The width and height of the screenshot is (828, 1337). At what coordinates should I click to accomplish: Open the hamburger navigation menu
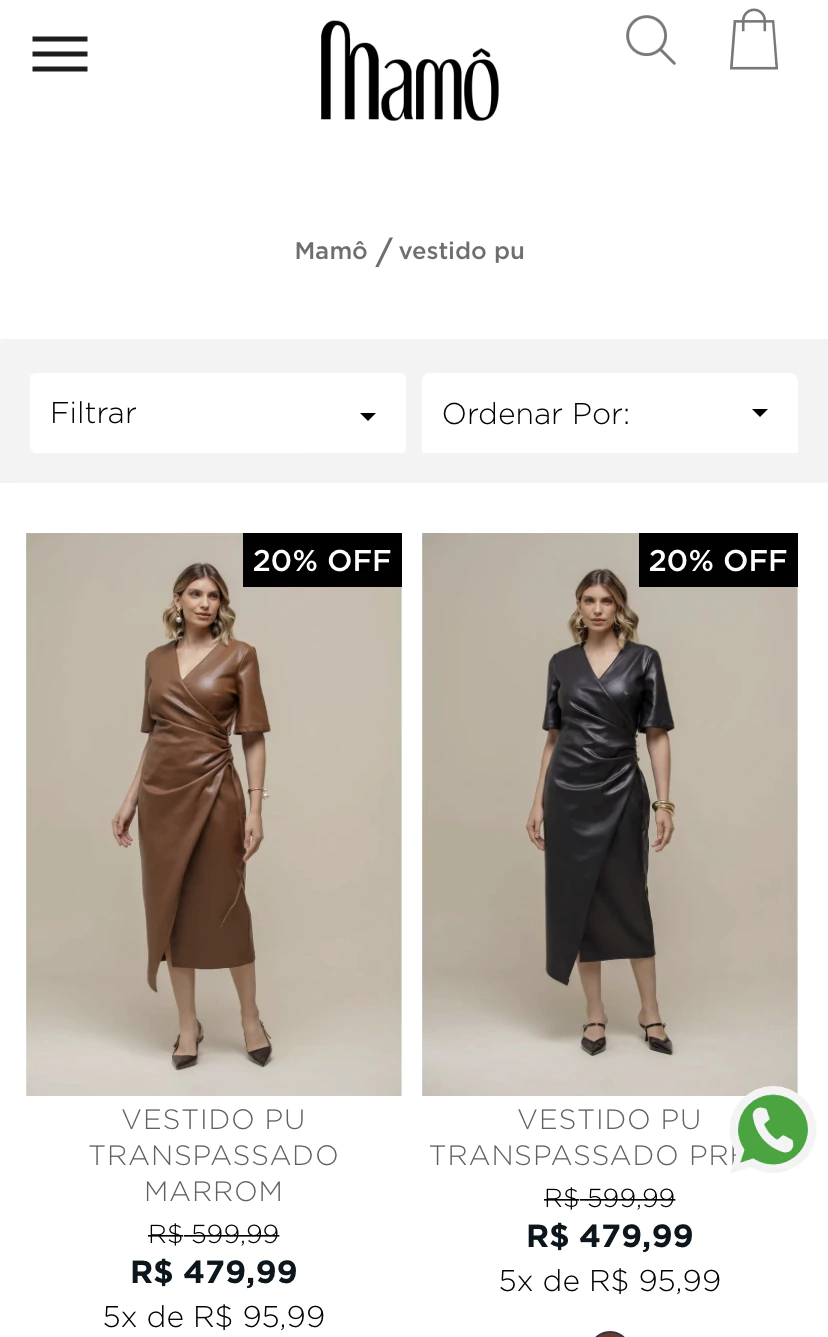[x=60, y=54]
